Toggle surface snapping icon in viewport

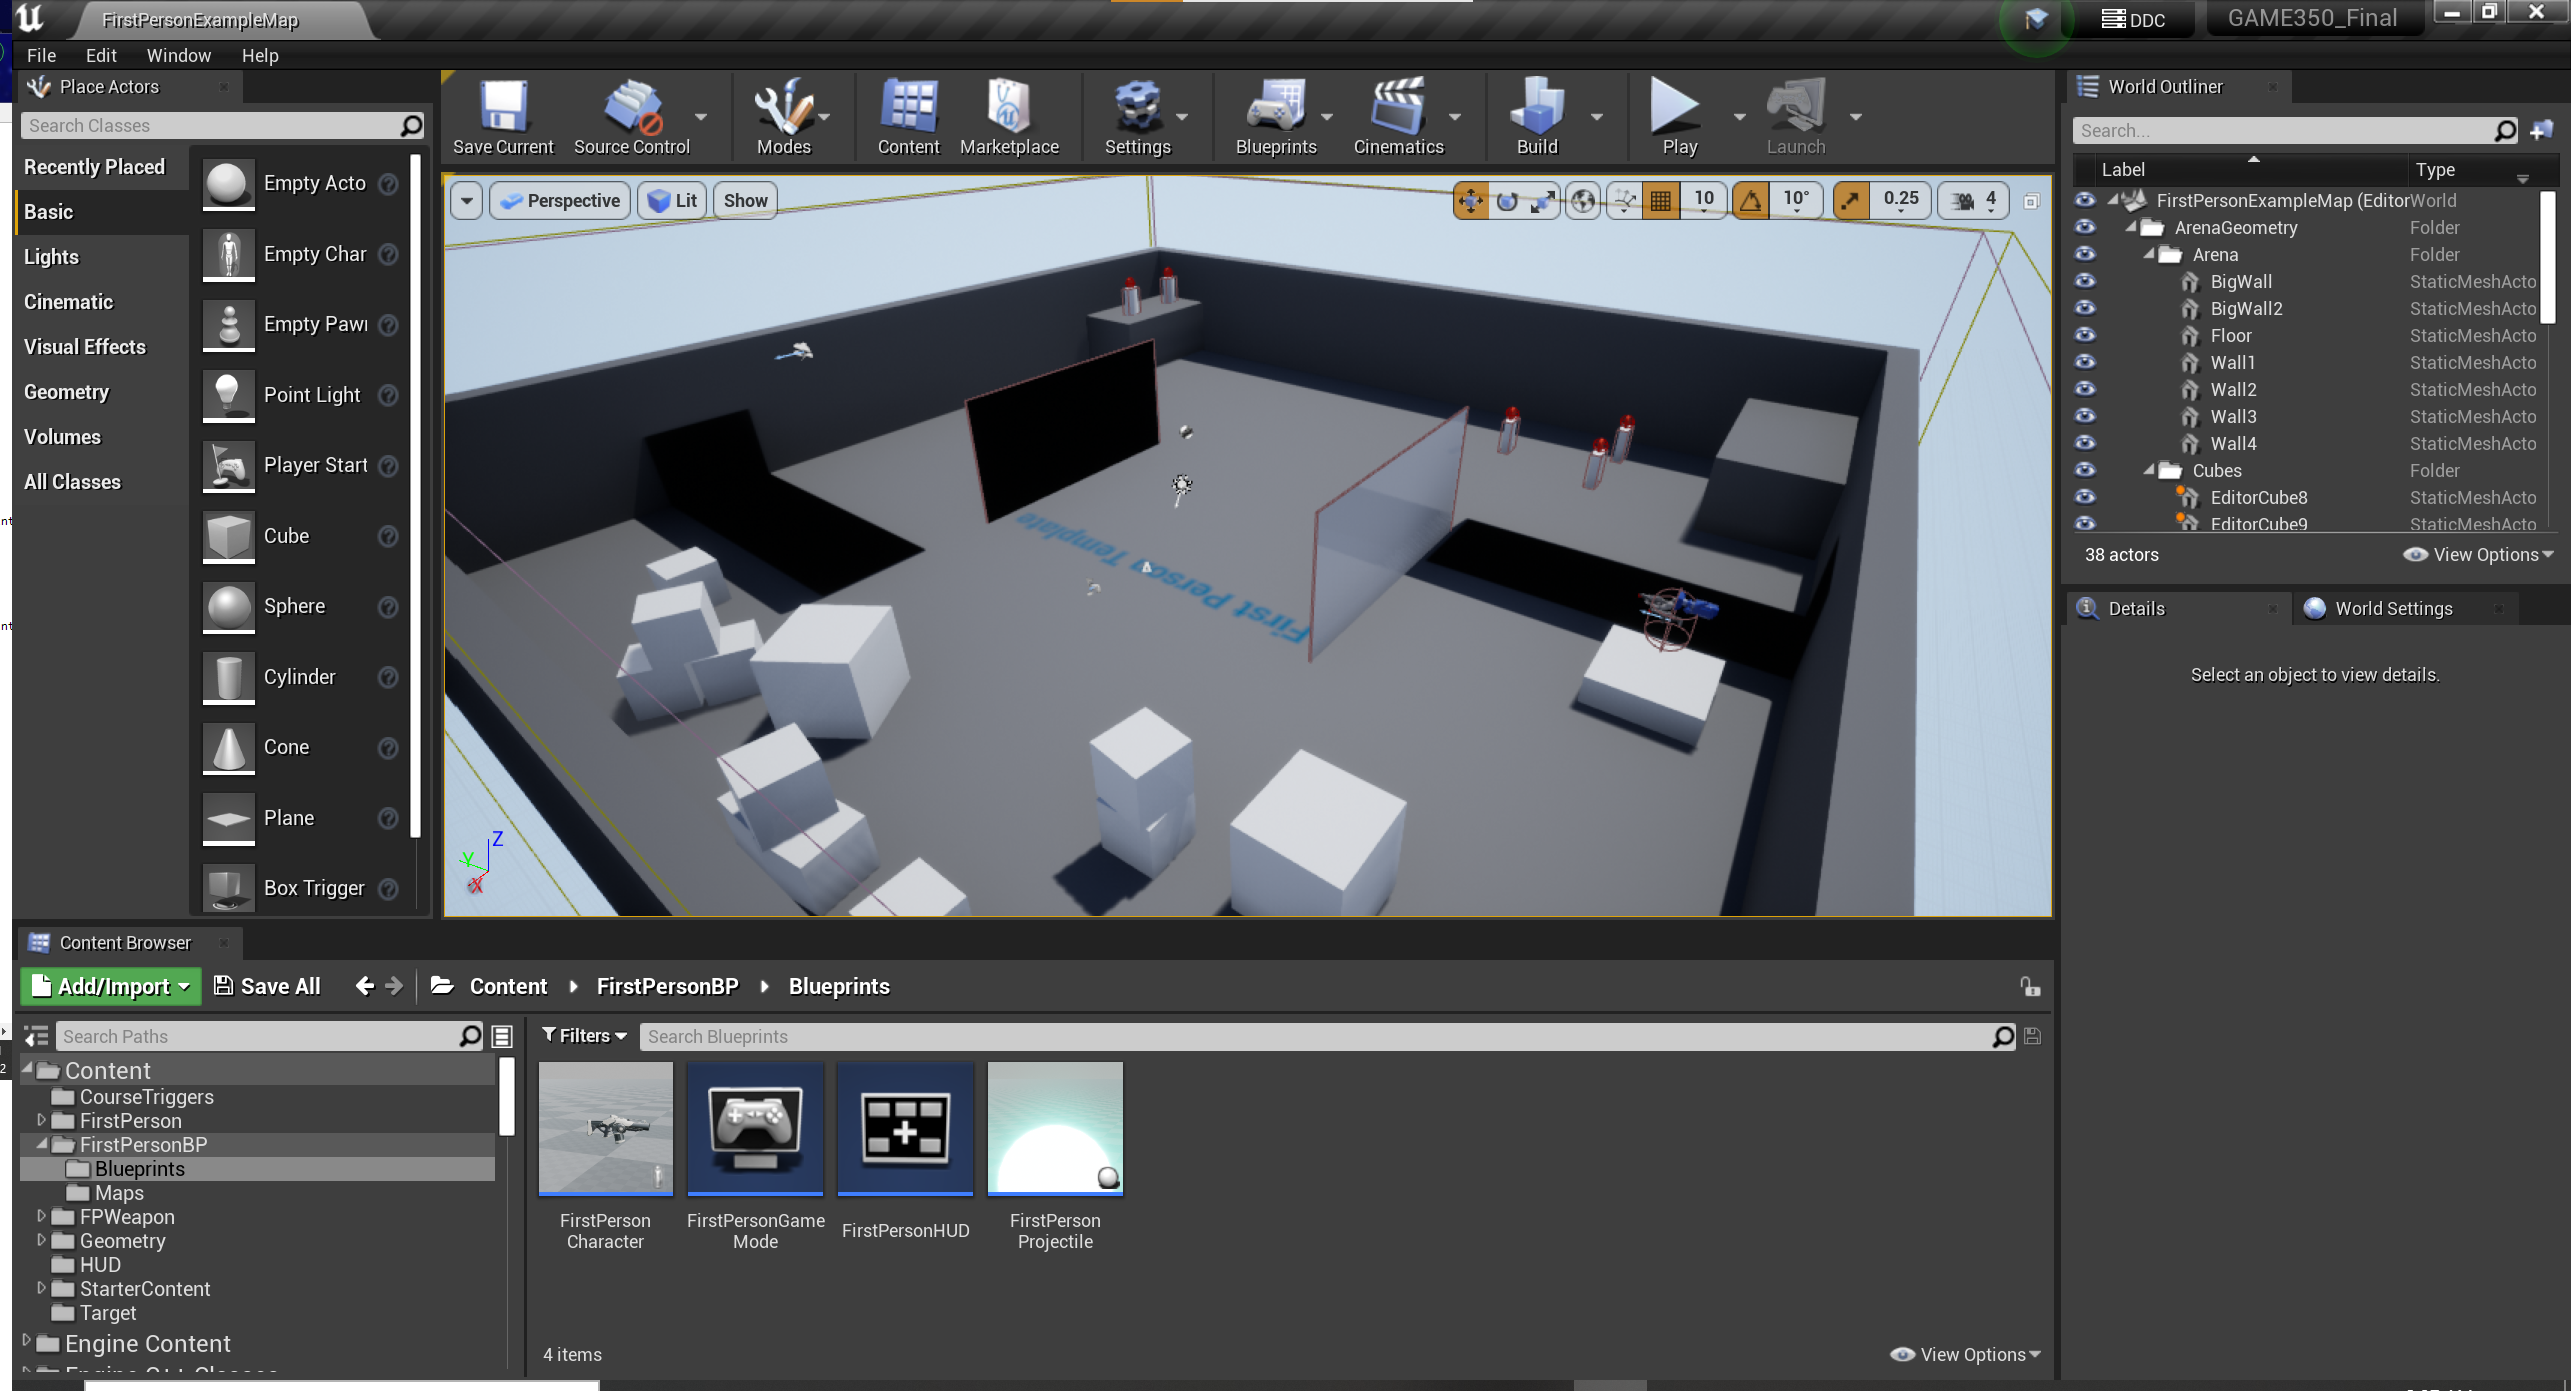(x=1625, y=201)
